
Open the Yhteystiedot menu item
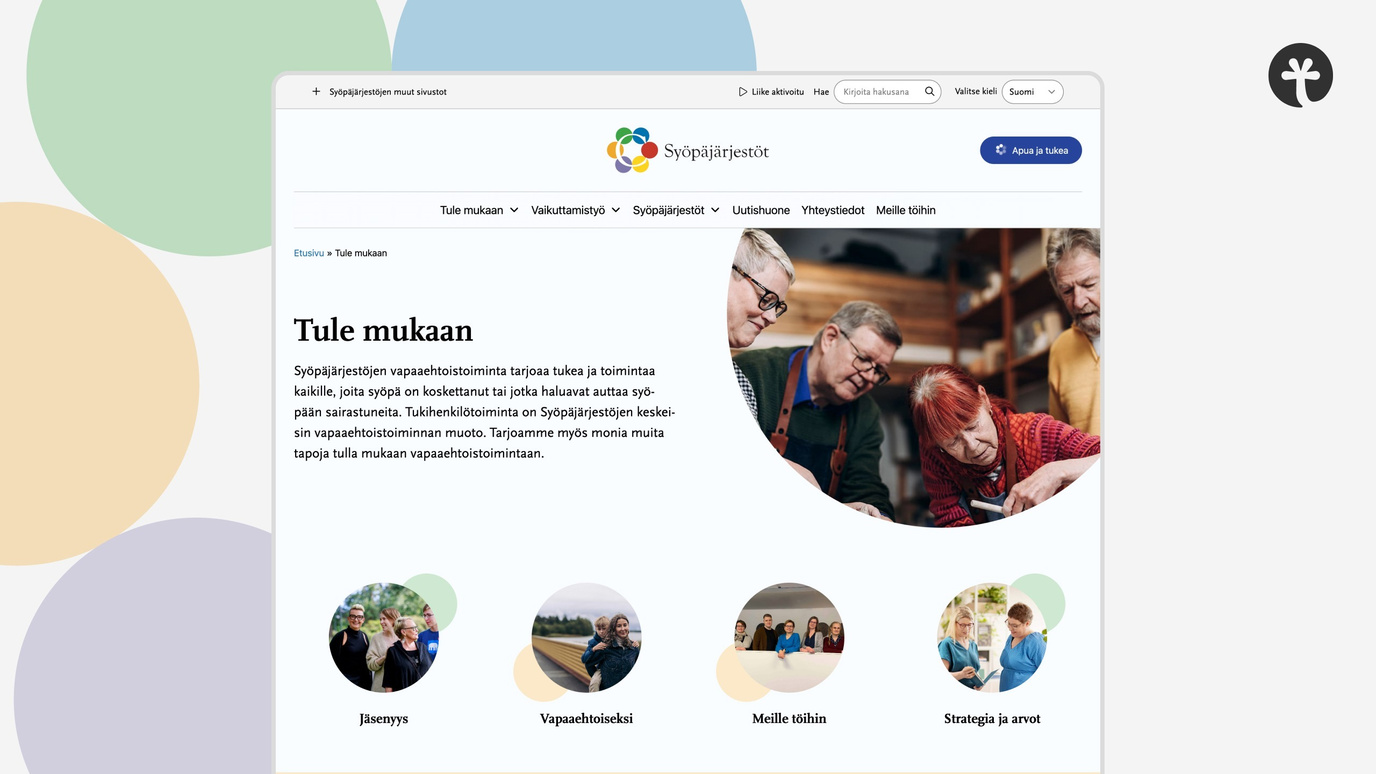[x=833, y=210]
